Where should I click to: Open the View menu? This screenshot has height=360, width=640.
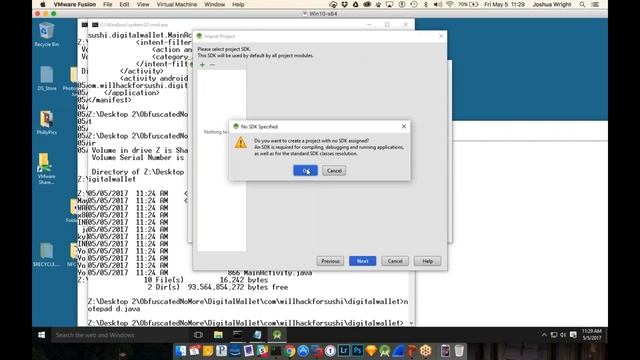coord(143,4)
